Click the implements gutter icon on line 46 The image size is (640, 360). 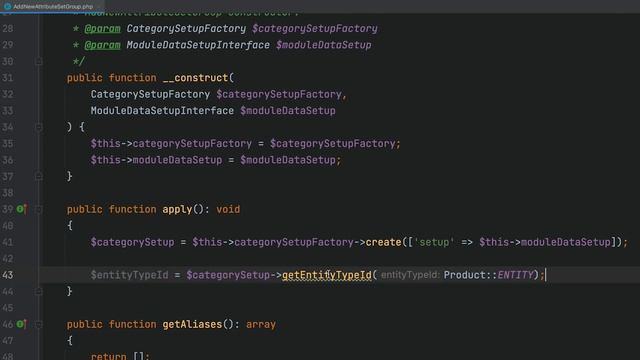pyautogui.click(x=21, y=324)
